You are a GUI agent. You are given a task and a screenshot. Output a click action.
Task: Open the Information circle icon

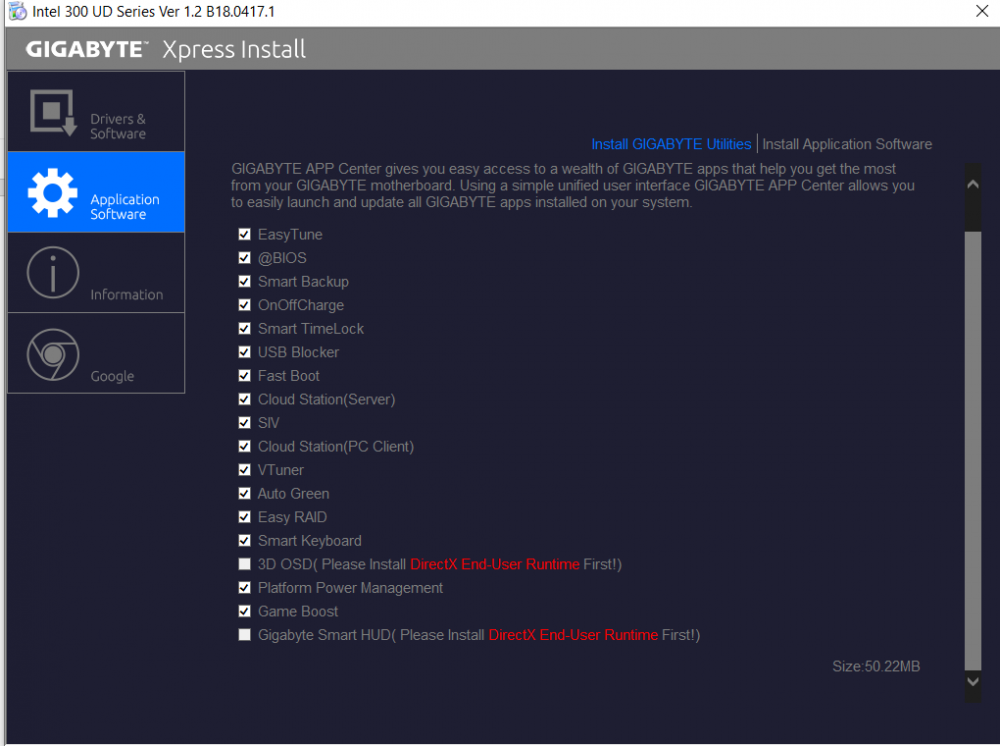(53, 273)
